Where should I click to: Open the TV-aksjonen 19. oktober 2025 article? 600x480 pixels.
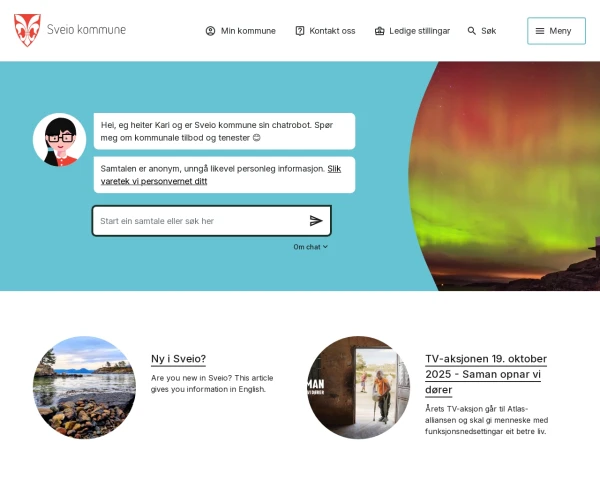click(486, 374)
